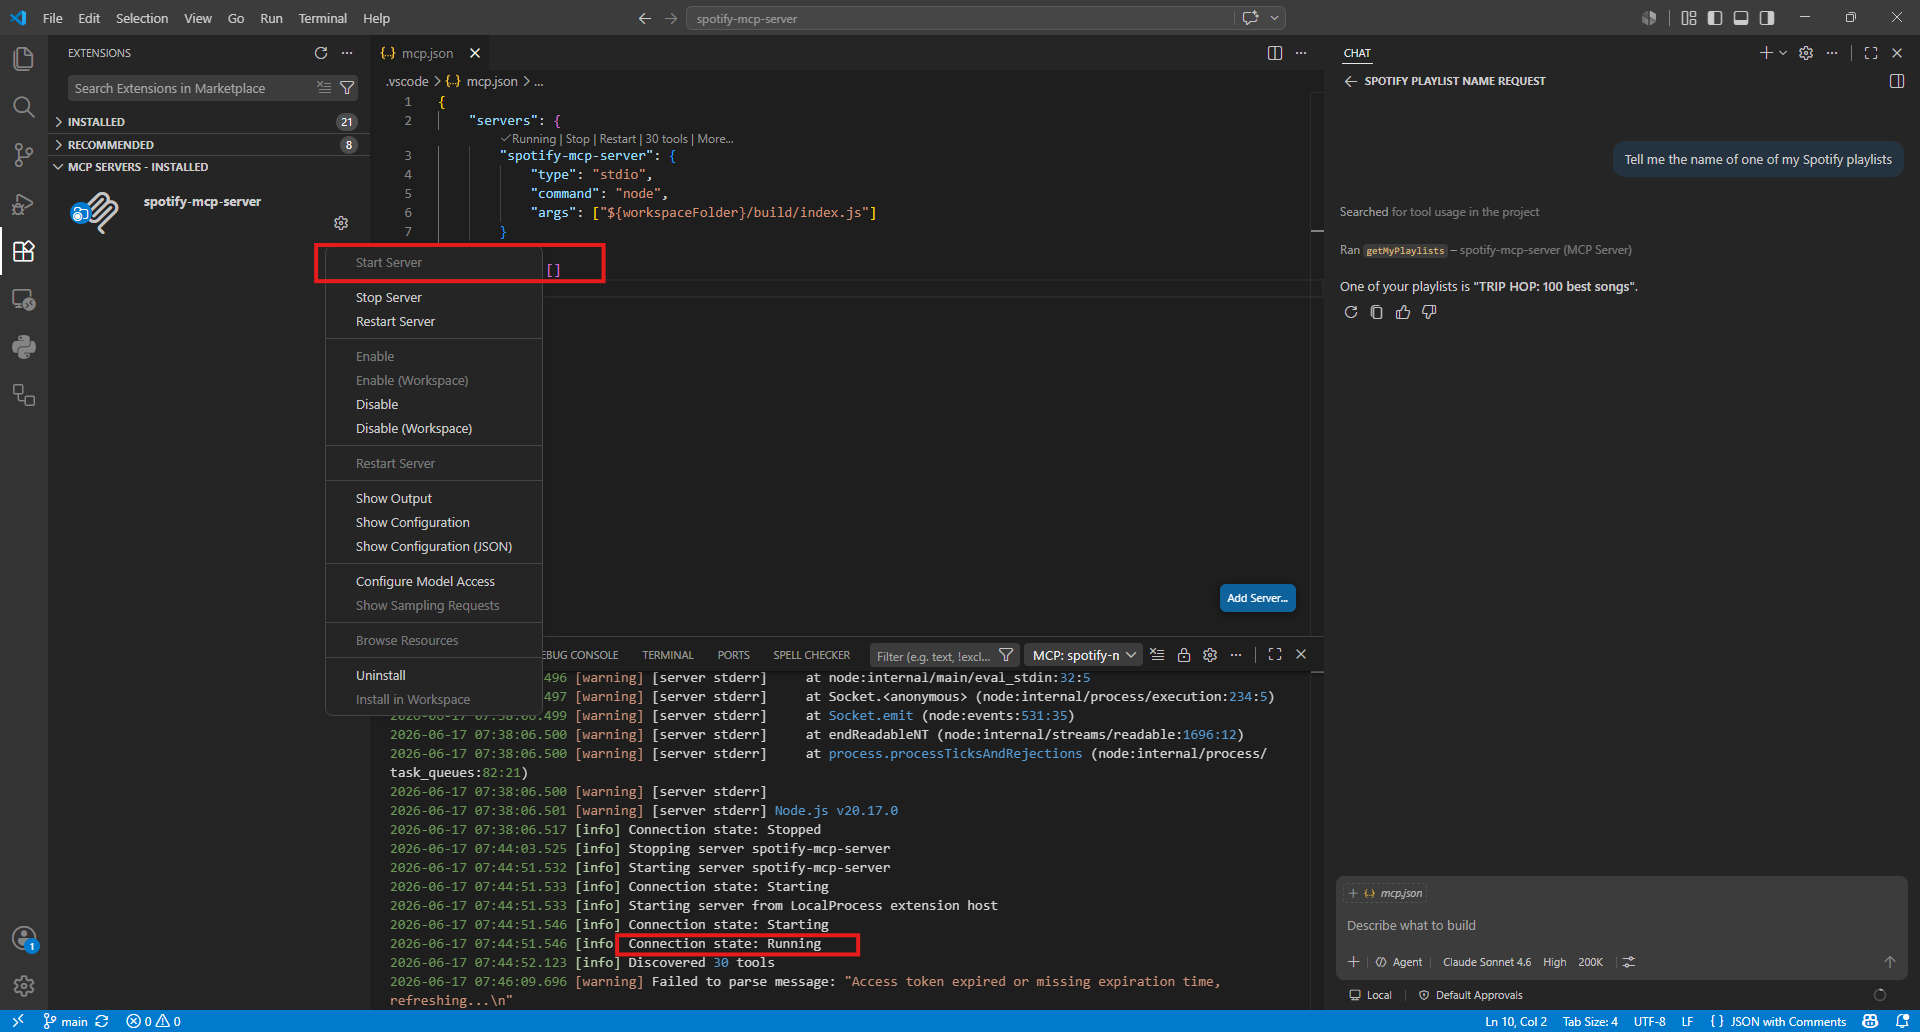The width and height of the screenshot is (1920, 1032).
Task: Click the output filter text box
Action: [933, 656]
